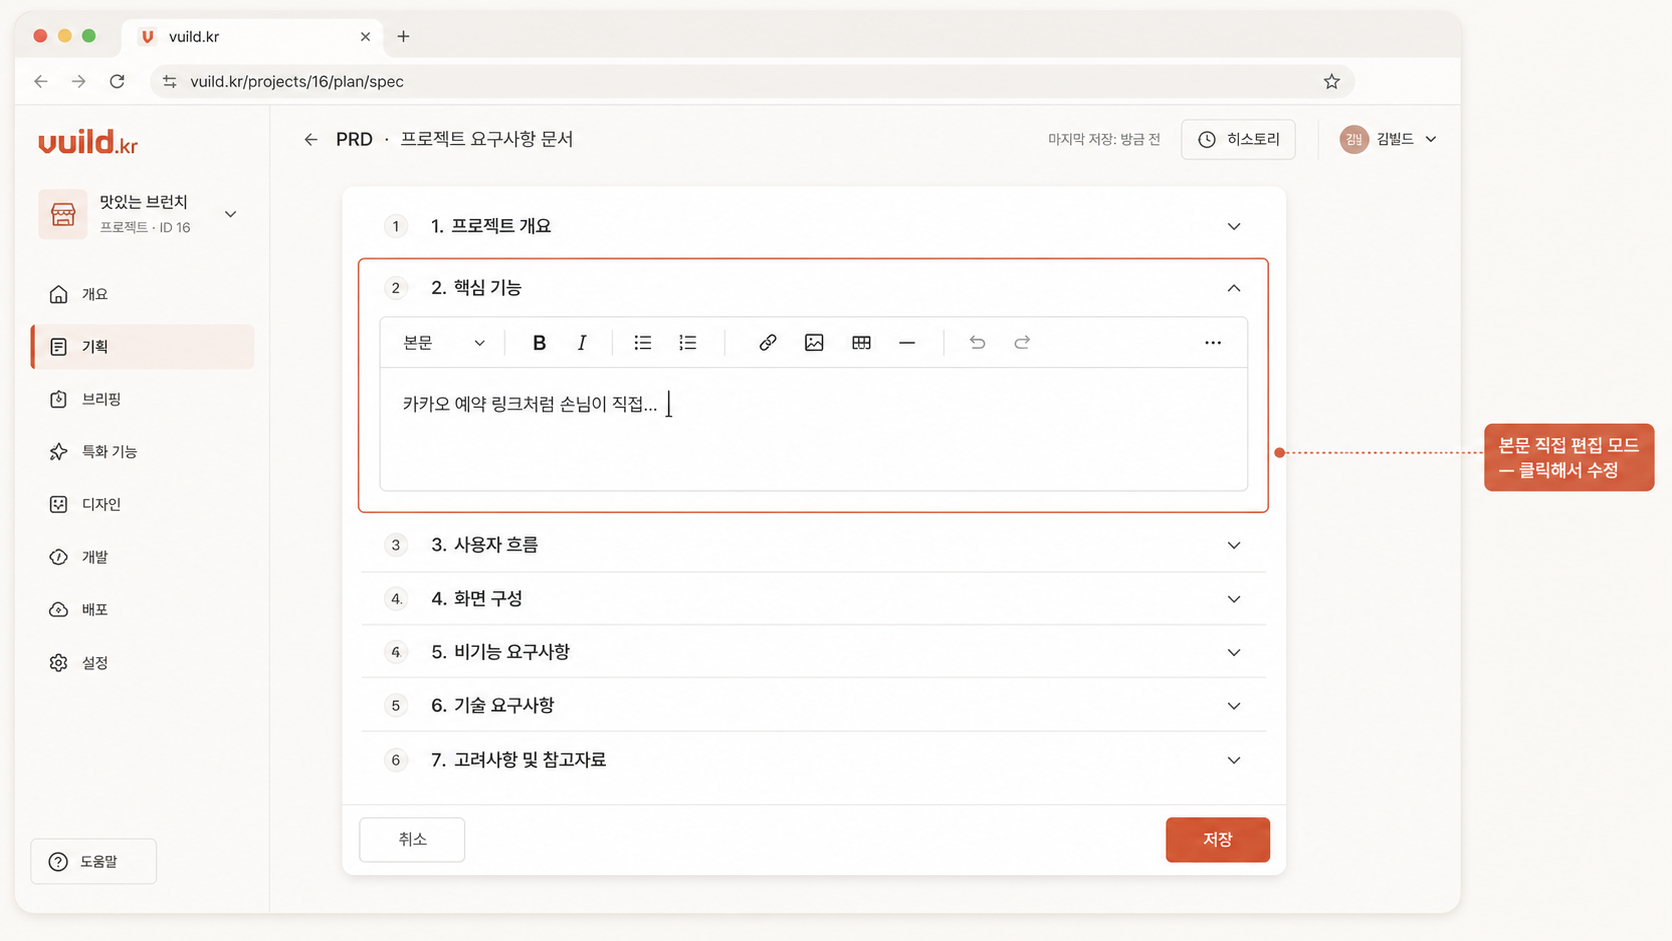The width and height of the screenshot is (1672, 941).
Task: Open 히스토리 version history
Action: [1238, 140]
